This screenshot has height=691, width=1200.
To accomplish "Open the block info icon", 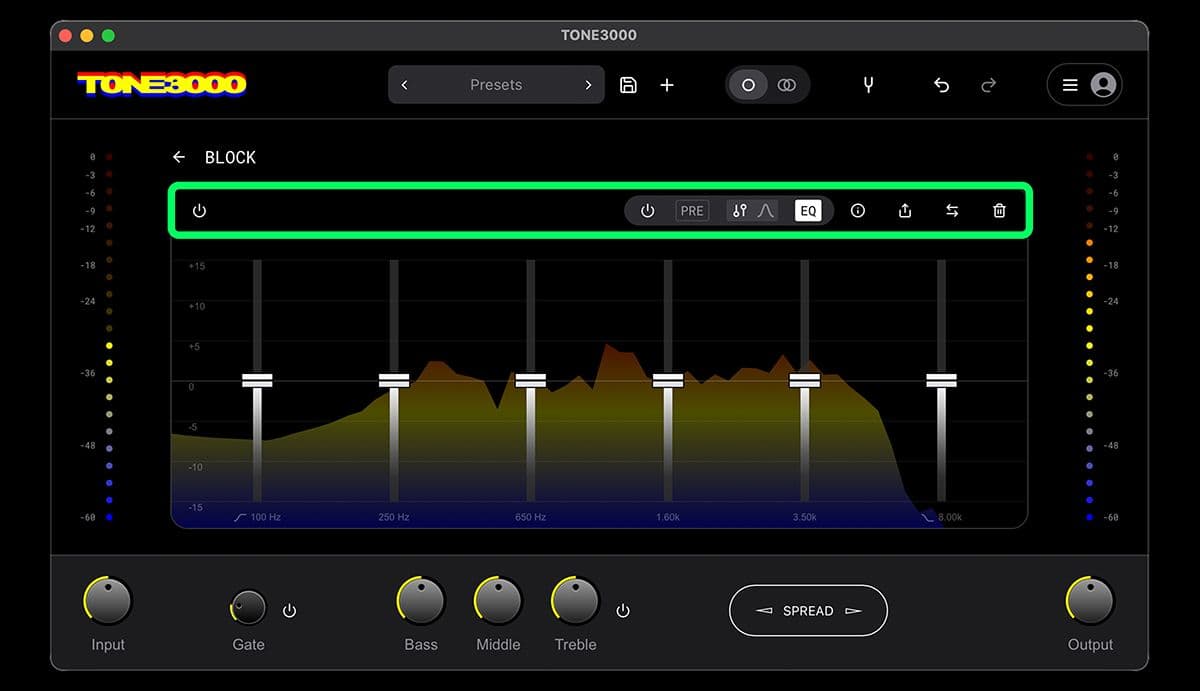I will (858, 211).
